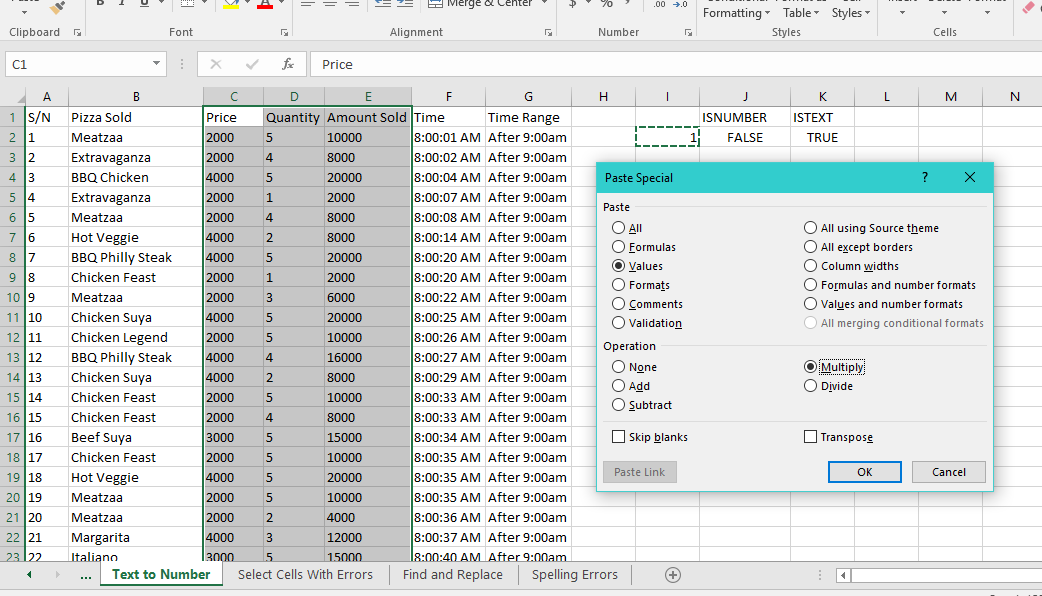
Task: Apply the Accounting Number Format icon
Action: 573,6
